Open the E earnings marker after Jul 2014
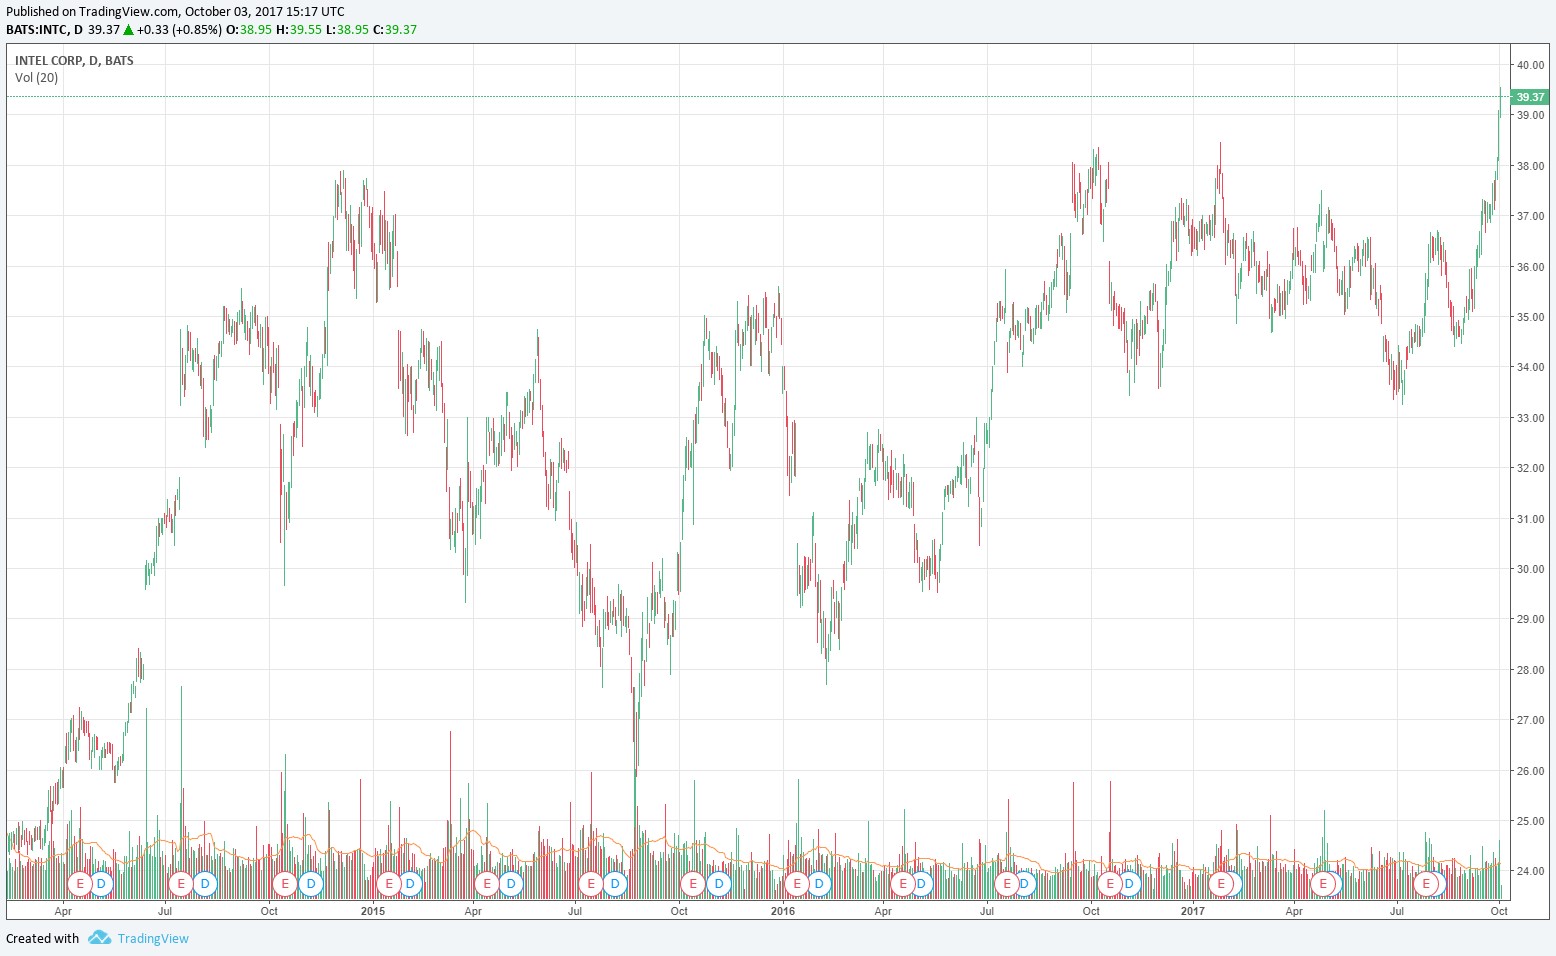 [x=181, y=884]
